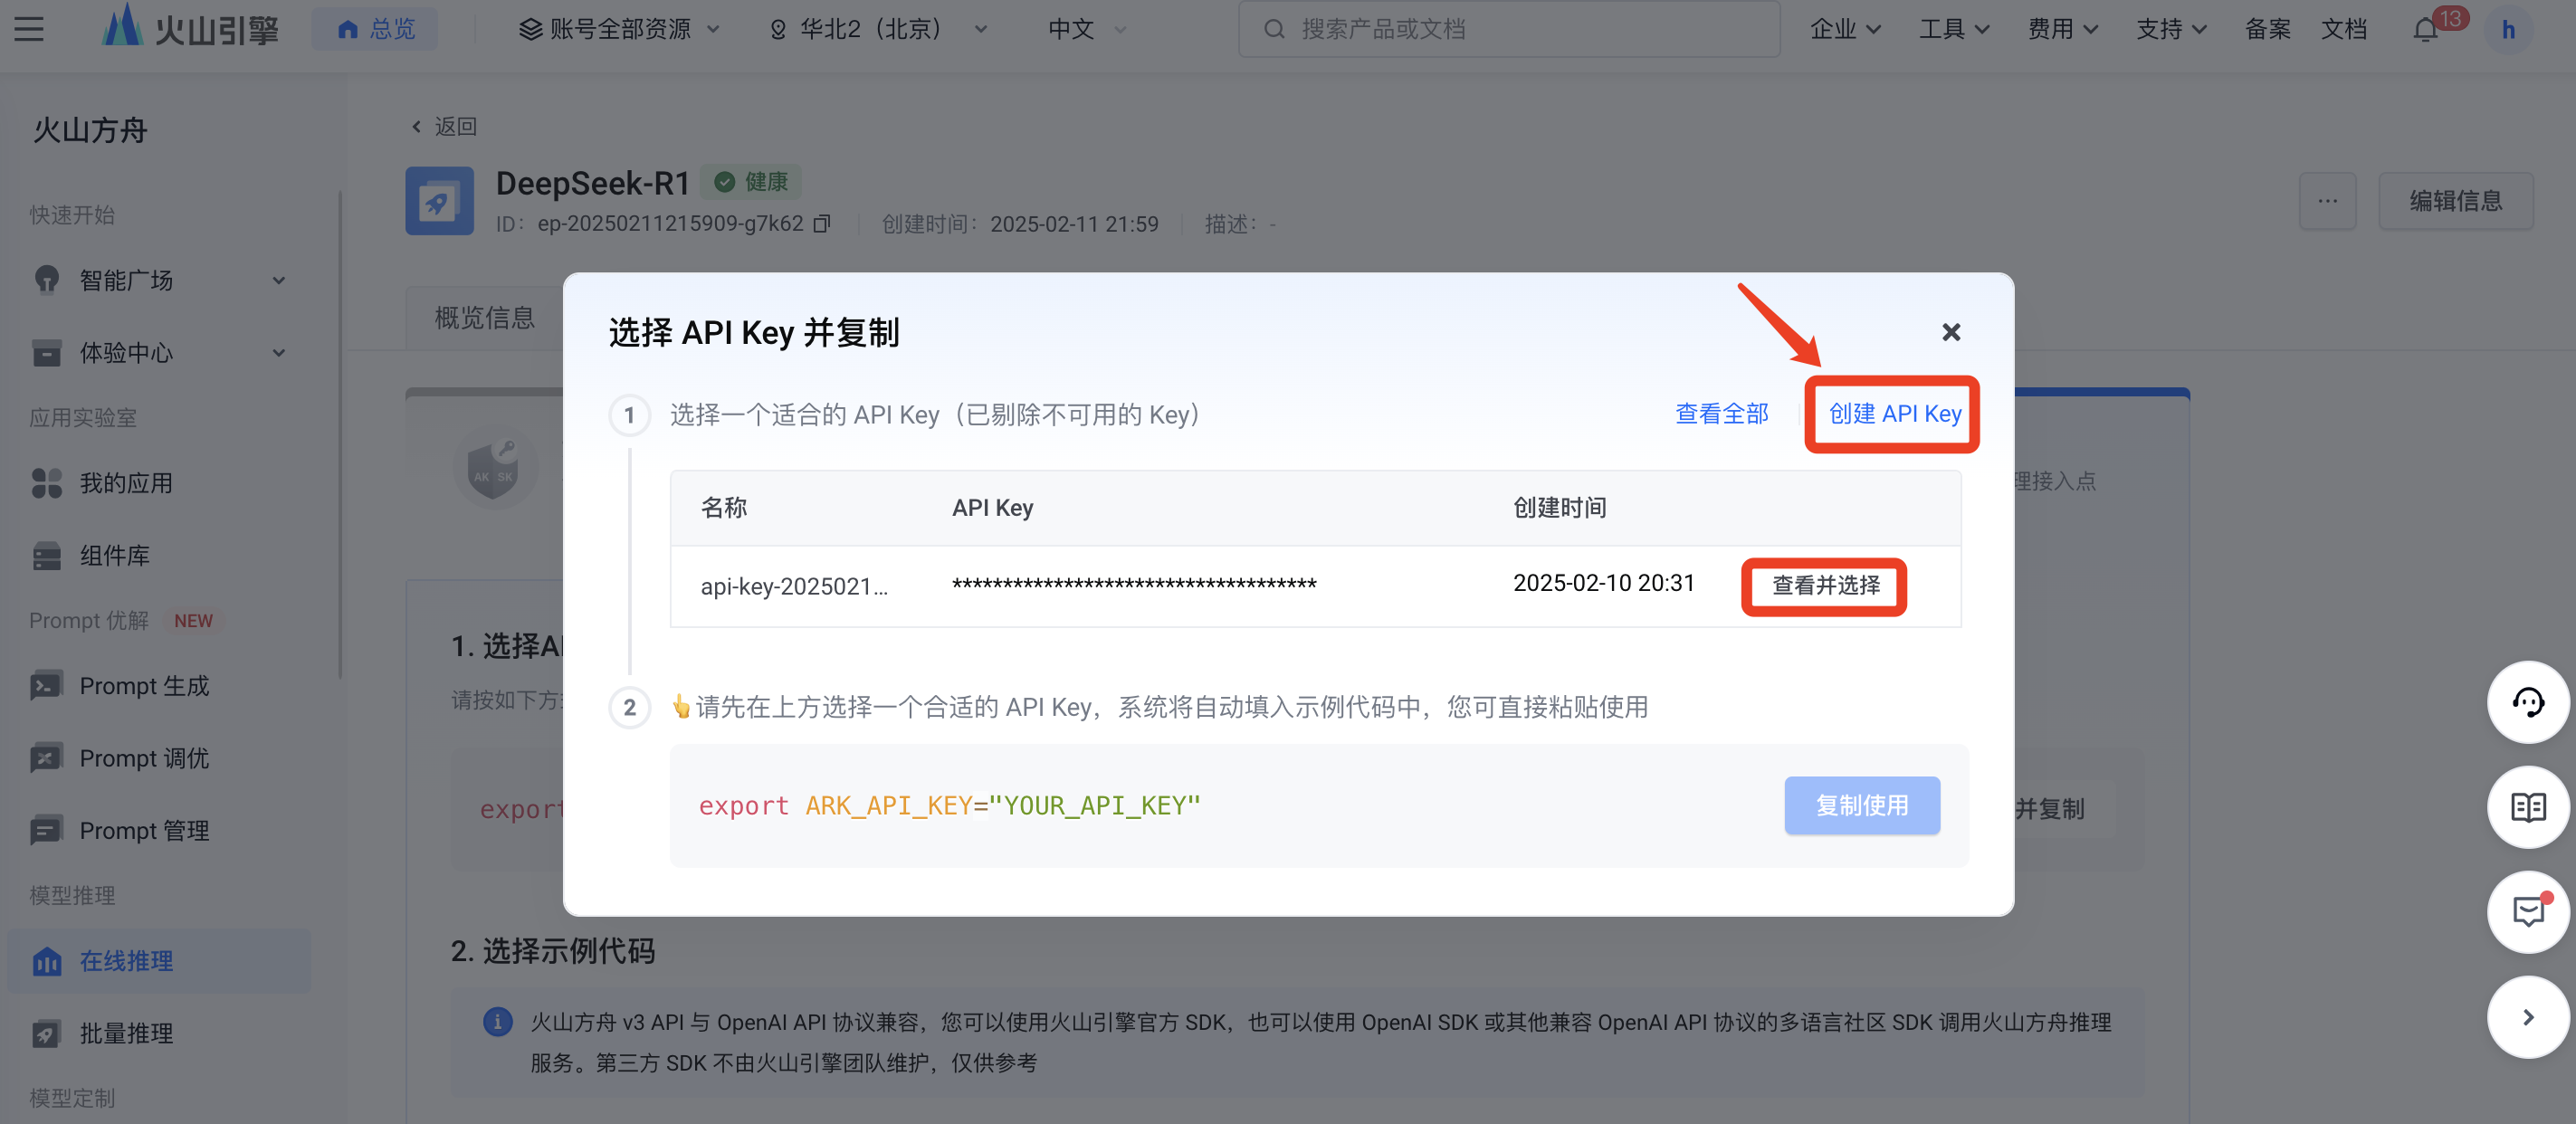Open the notification bell

pyautogui.click(x=2425, y=30)
